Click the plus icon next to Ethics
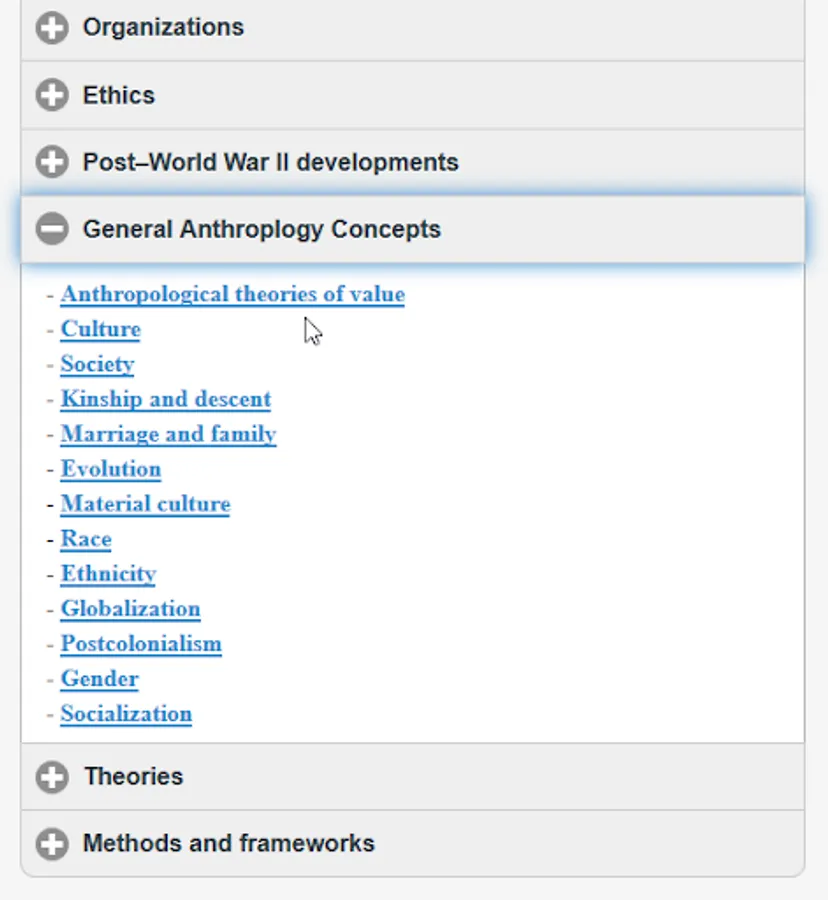Screen dimensions: 828x900 (x=52, y=96)
